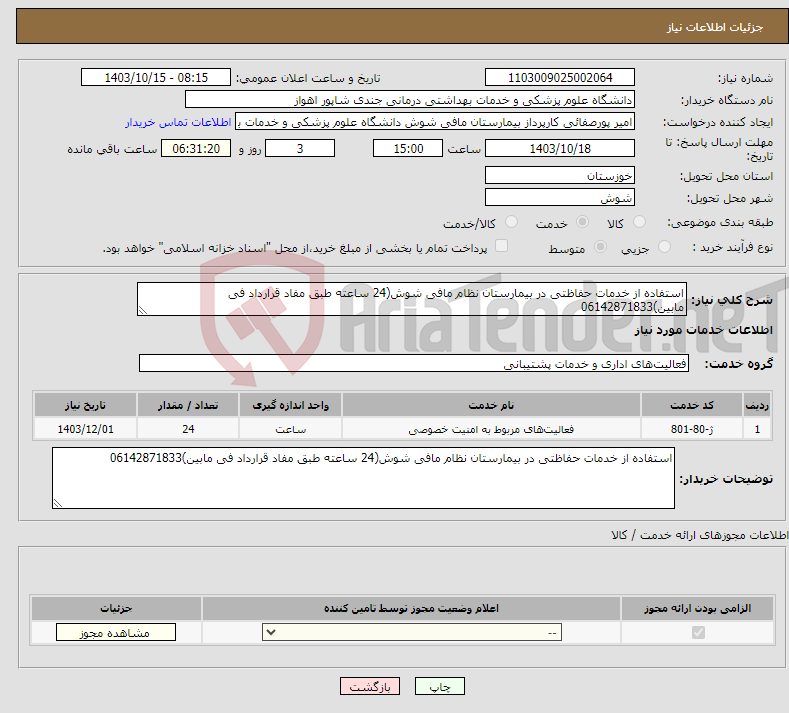
Task: Click the چاپ print button
Action: click(440, 686)
